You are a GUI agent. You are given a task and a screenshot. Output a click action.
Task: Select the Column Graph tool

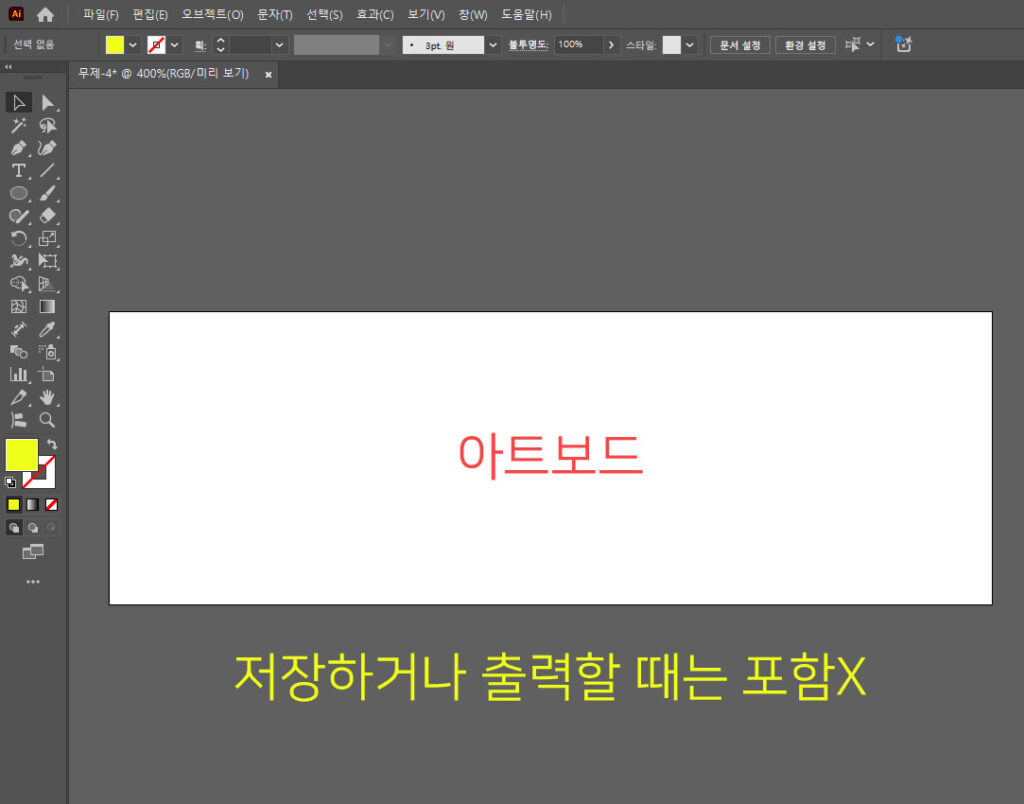click(18, 374)
